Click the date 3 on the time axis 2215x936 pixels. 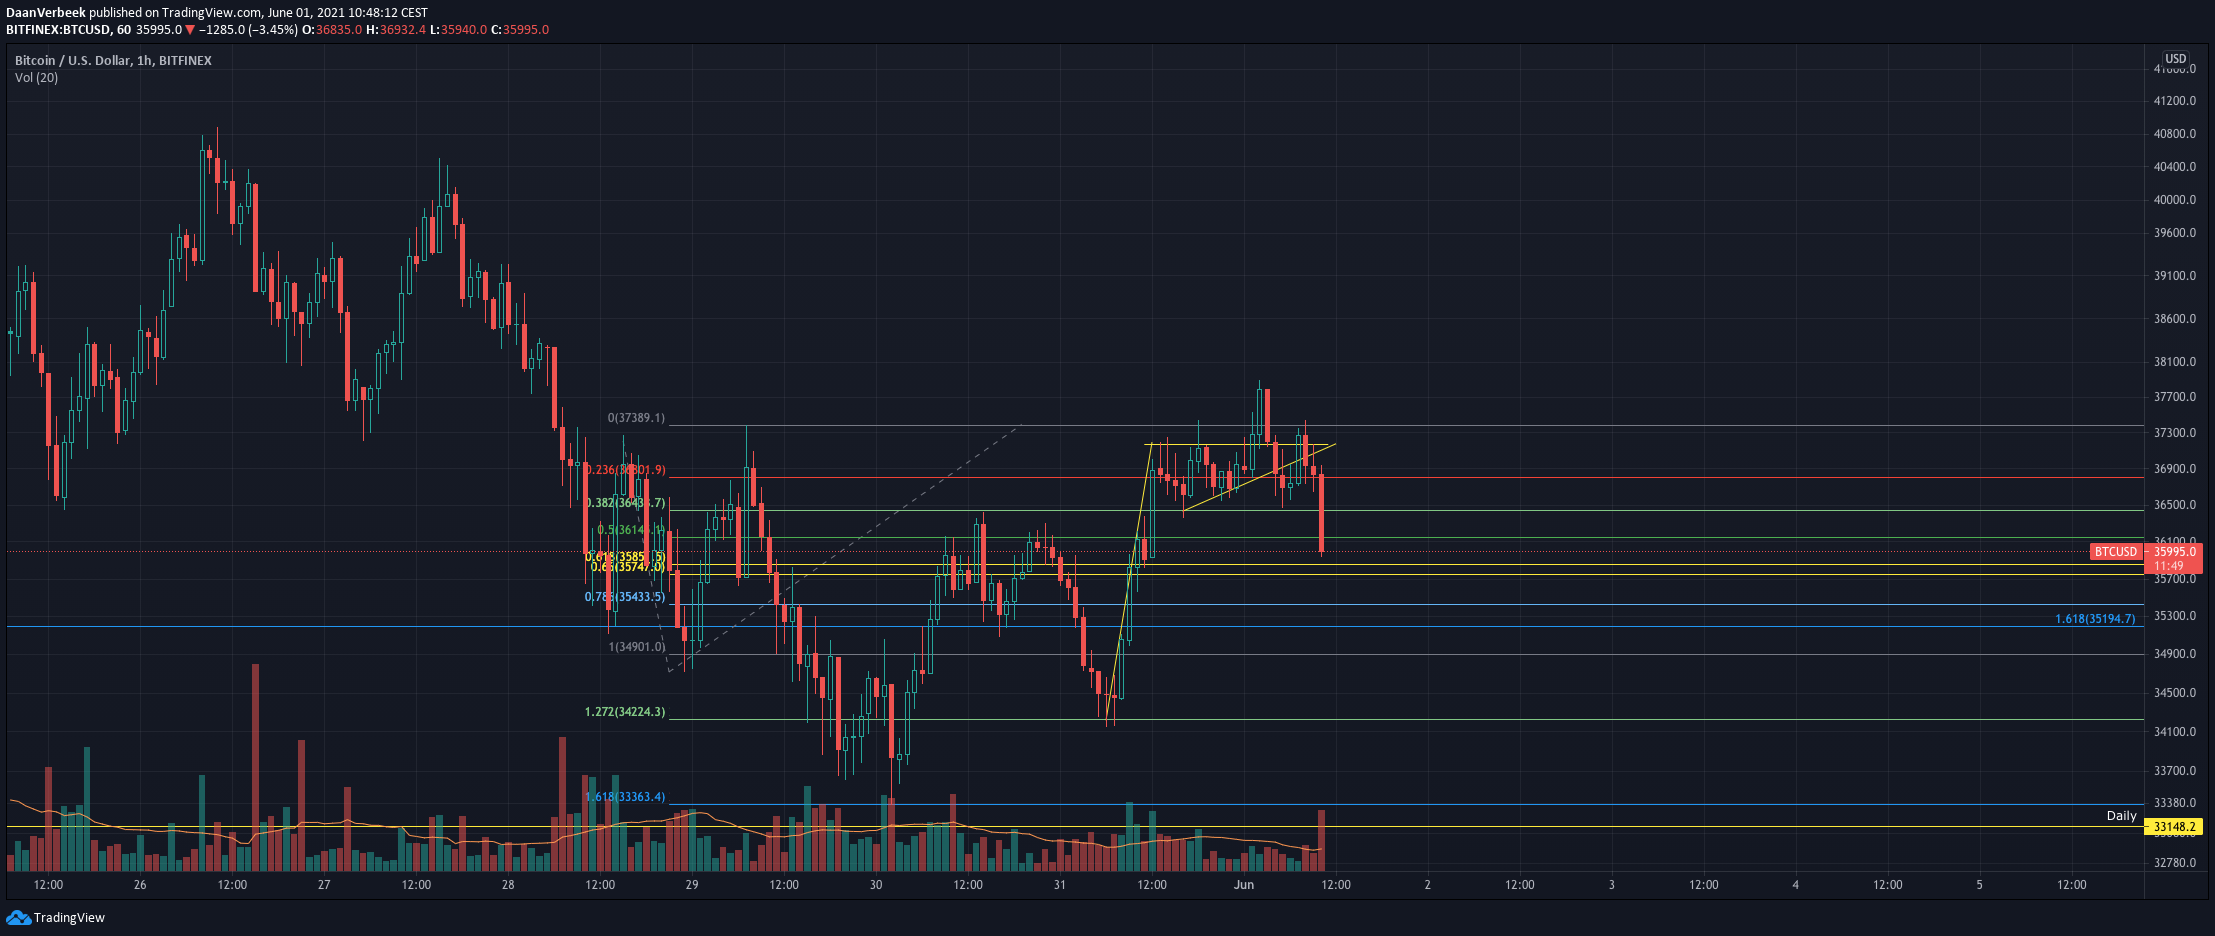(1612, 885)
